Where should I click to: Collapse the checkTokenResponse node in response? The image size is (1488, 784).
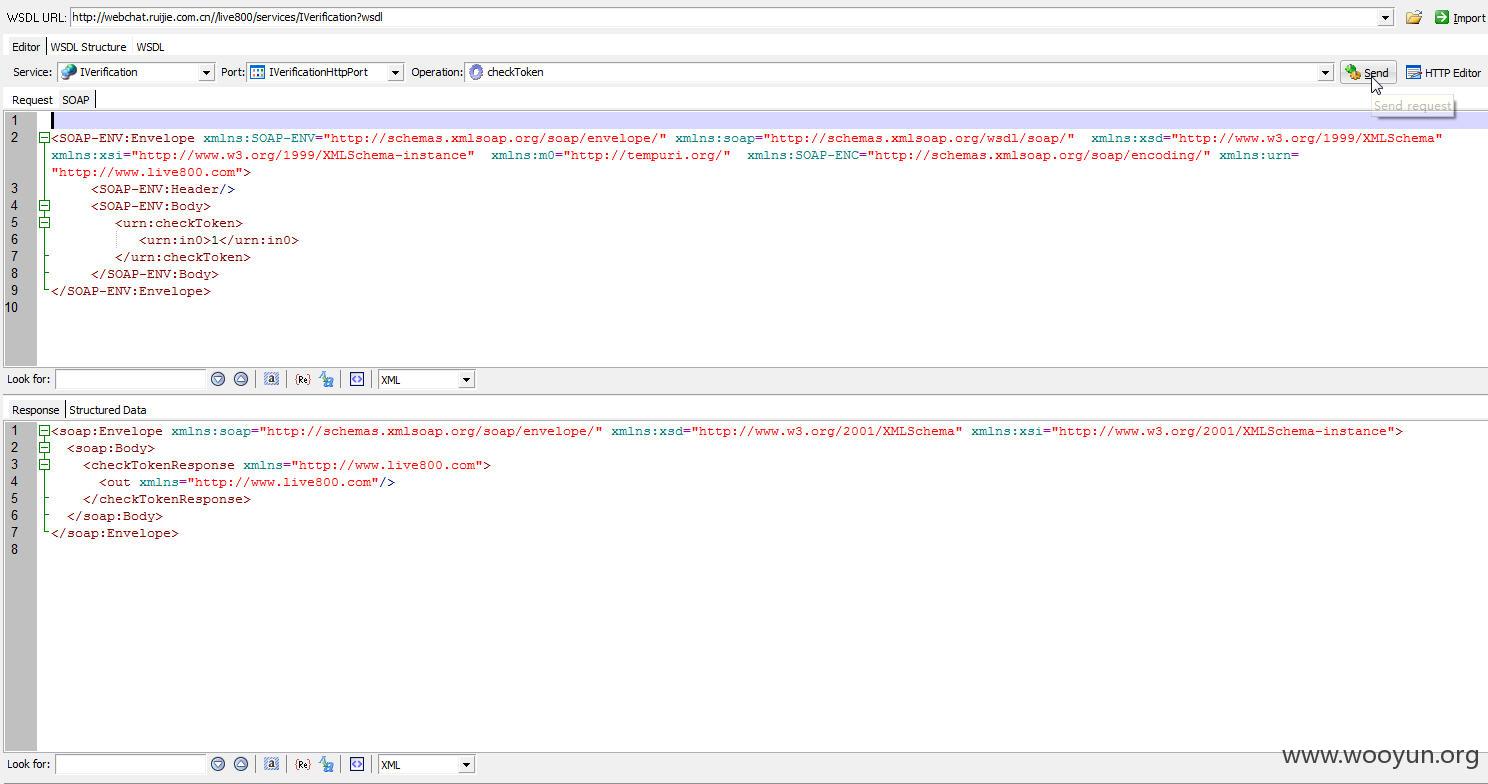44,465
